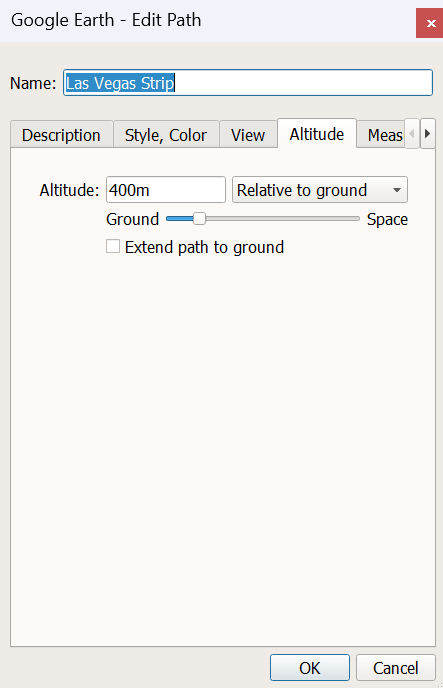
Task: Open the partially visible Measurements tab
Action: tap(381, 135)
